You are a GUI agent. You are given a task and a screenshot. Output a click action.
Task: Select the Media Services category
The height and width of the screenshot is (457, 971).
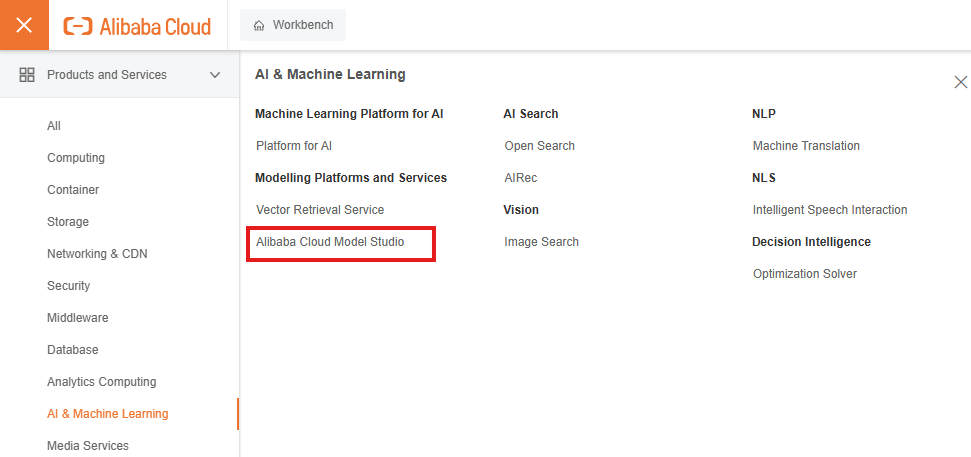tap(88, 446)
